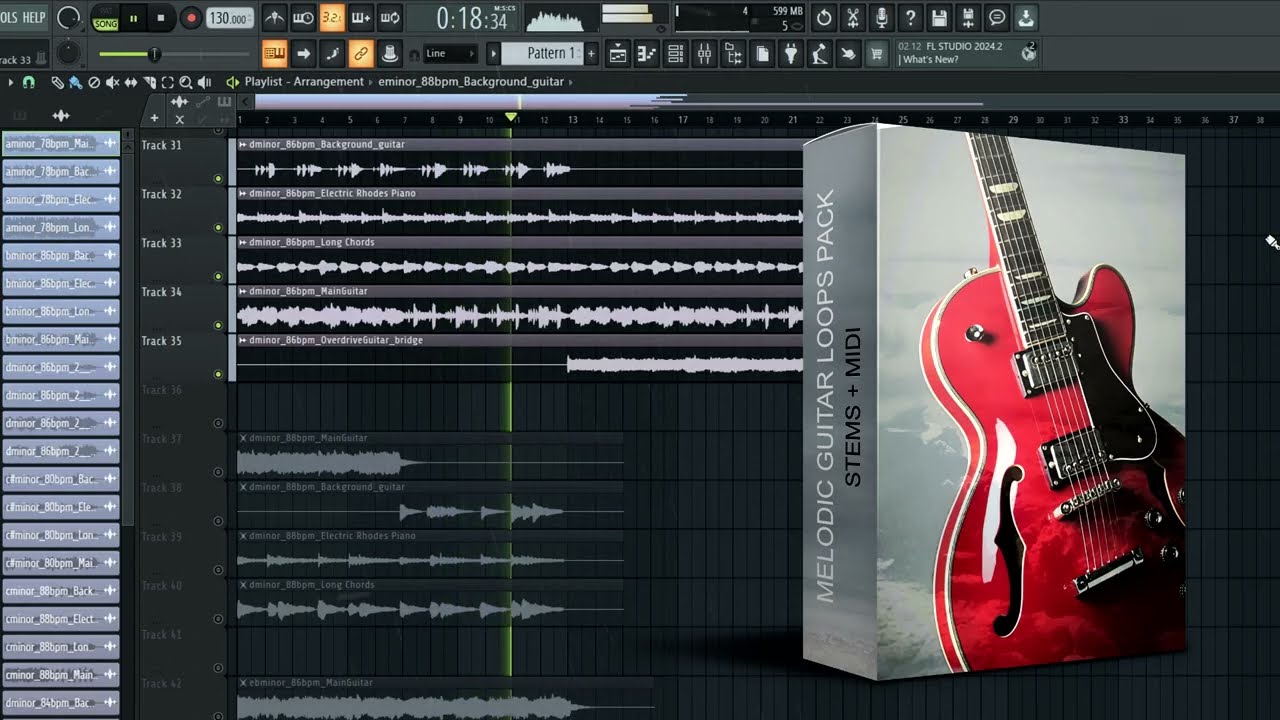The width and height of the screenshot is (1280, 720).
Task: Click the one-click recording microphone icon
Action: pyautogui.click(x=882, y=18)
